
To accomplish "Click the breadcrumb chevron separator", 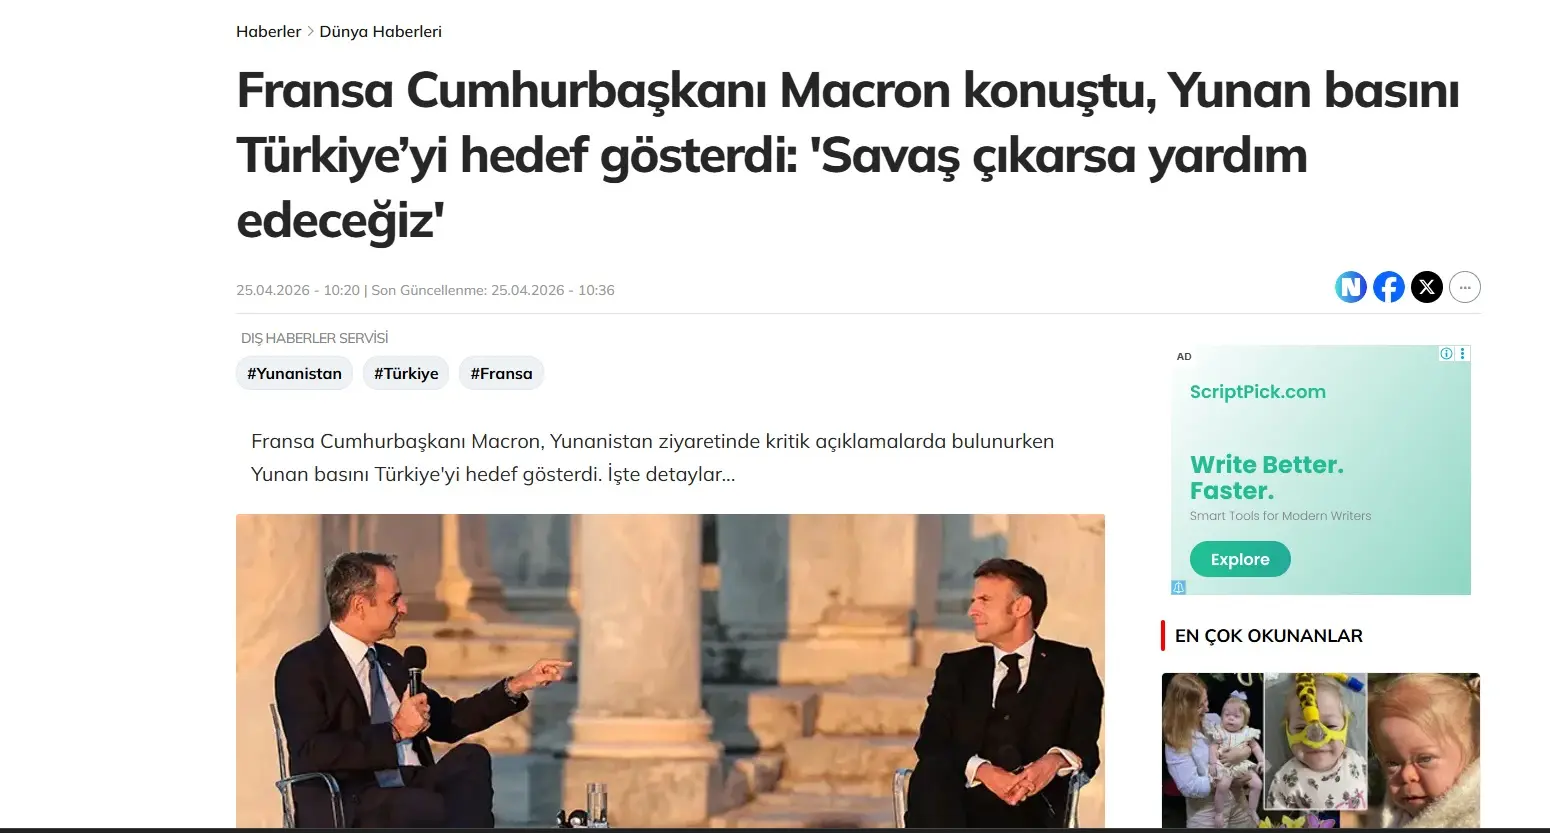I will (310, 32).
